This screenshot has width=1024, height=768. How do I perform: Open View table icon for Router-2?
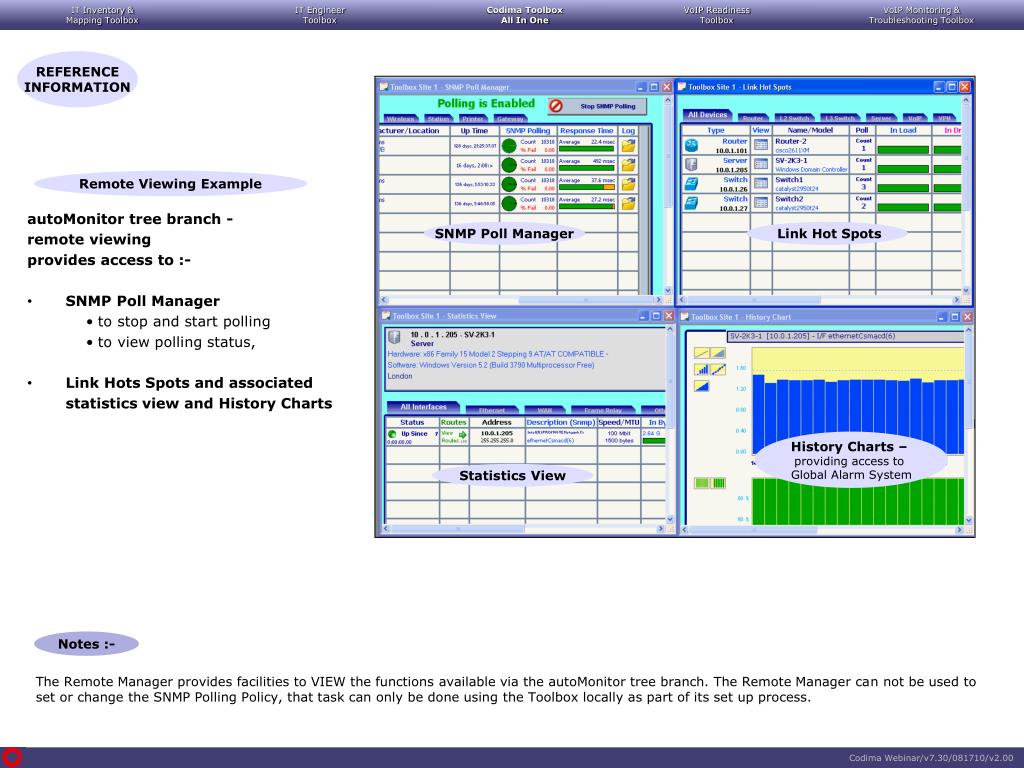click(x=760, y=145)
